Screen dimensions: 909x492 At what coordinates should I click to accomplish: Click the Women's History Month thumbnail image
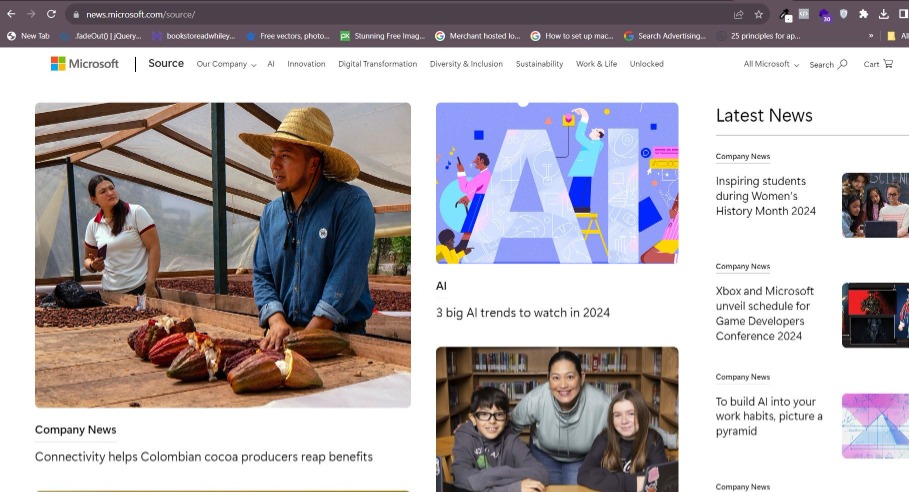(875, 205)
